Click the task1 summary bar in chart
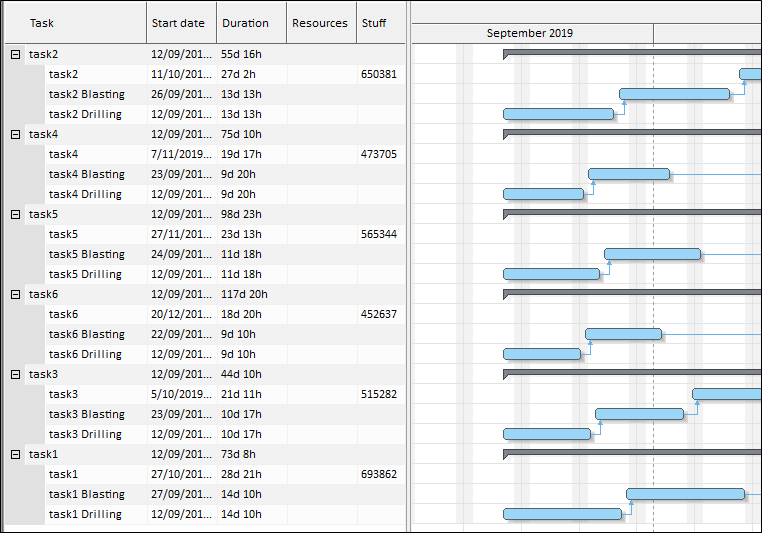The image size is (762, 533). click(632, 452)
